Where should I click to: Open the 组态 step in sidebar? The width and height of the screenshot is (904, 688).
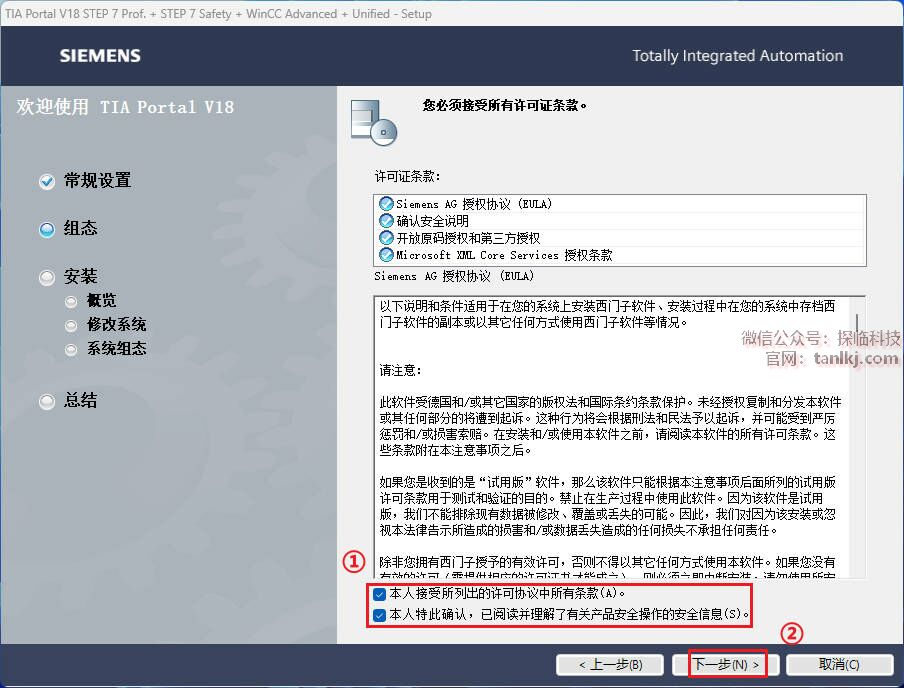coord(81,228)
